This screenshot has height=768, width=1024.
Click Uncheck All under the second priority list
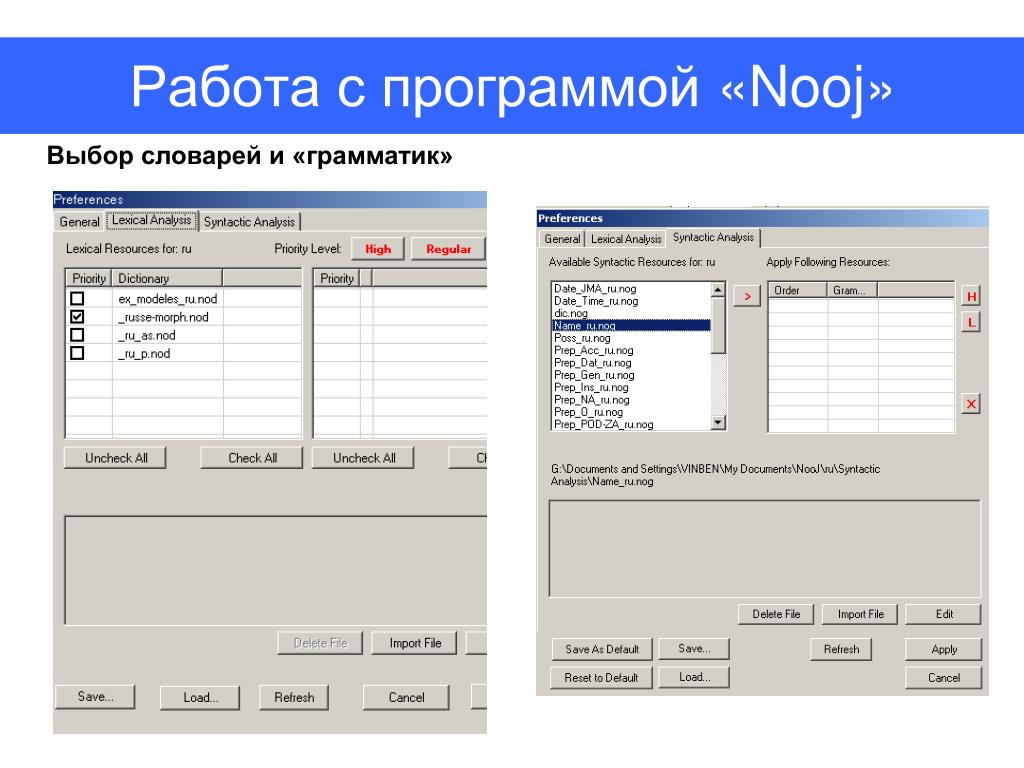point(364,458)
